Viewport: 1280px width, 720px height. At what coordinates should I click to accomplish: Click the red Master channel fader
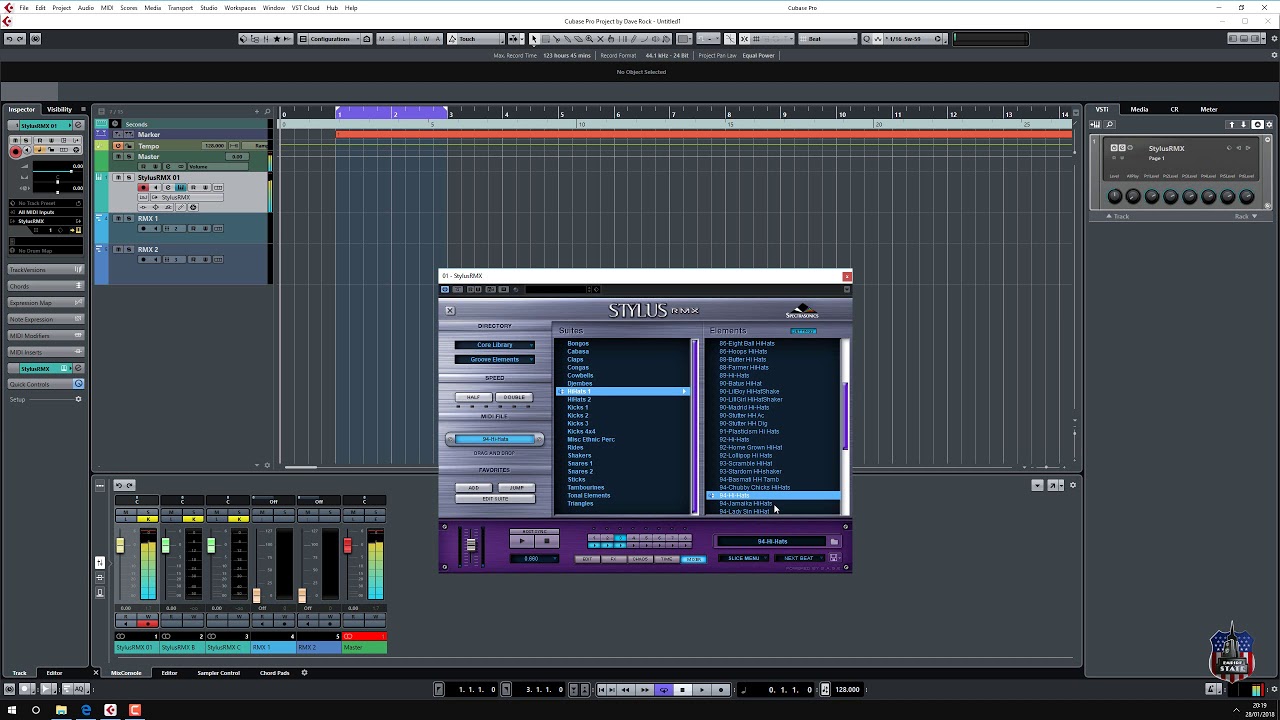pyautogui.click(x=347, y=545)
